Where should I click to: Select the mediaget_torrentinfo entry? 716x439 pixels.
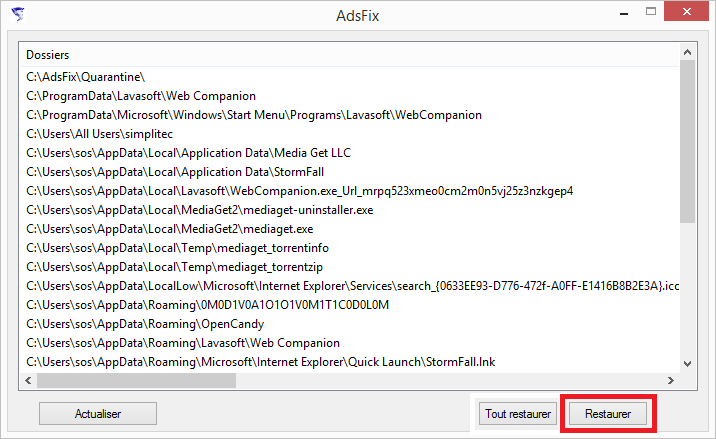(x=177, y=248)
